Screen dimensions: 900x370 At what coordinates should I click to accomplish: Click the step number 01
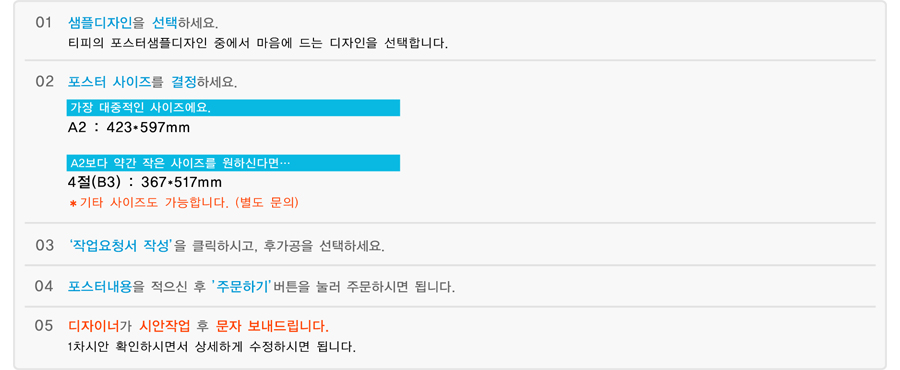coord(44,24)
